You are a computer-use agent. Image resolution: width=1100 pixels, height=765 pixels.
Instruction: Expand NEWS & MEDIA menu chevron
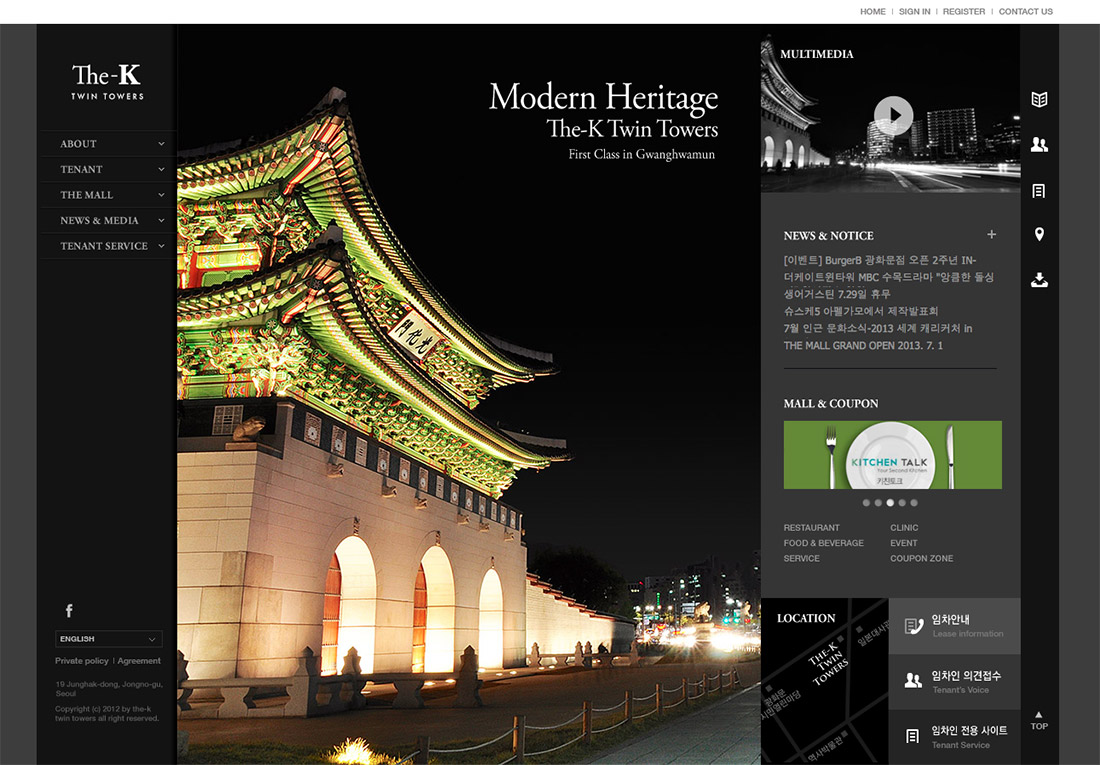161,220
